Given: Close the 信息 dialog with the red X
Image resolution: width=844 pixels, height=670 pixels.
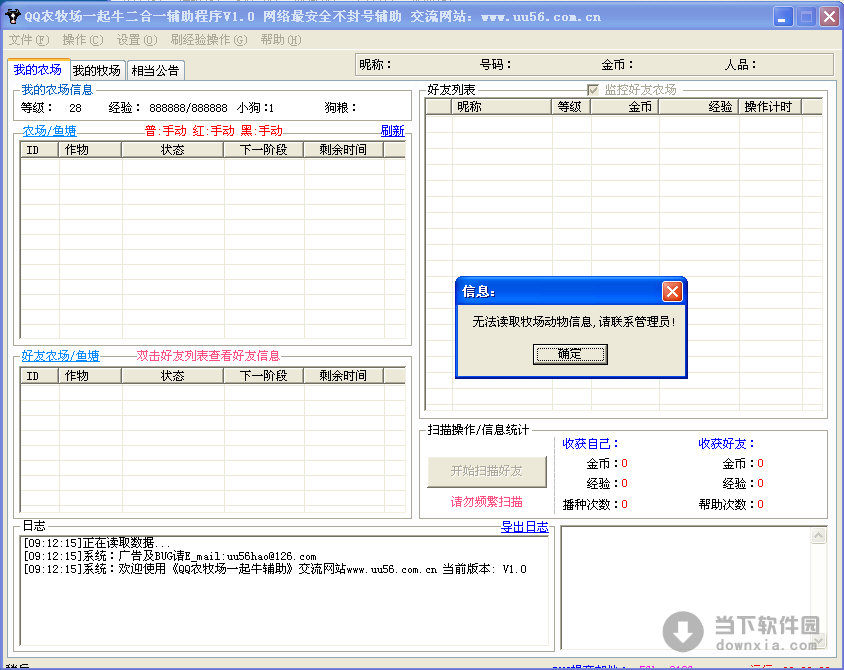Looking at the screenshot, I should tap(672, 292).
